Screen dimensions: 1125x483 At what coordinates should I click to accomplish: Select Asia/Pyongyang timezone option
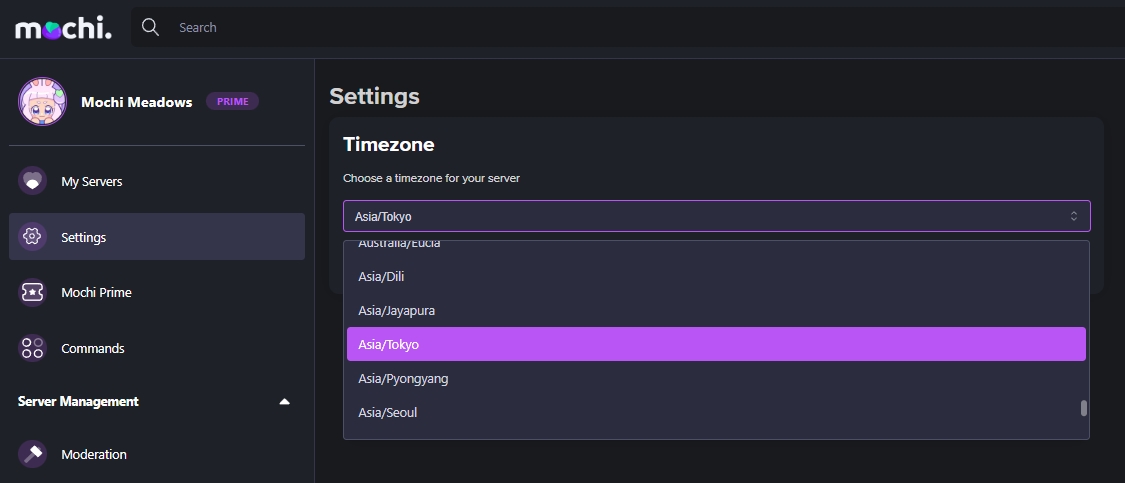tap(403, 378)
